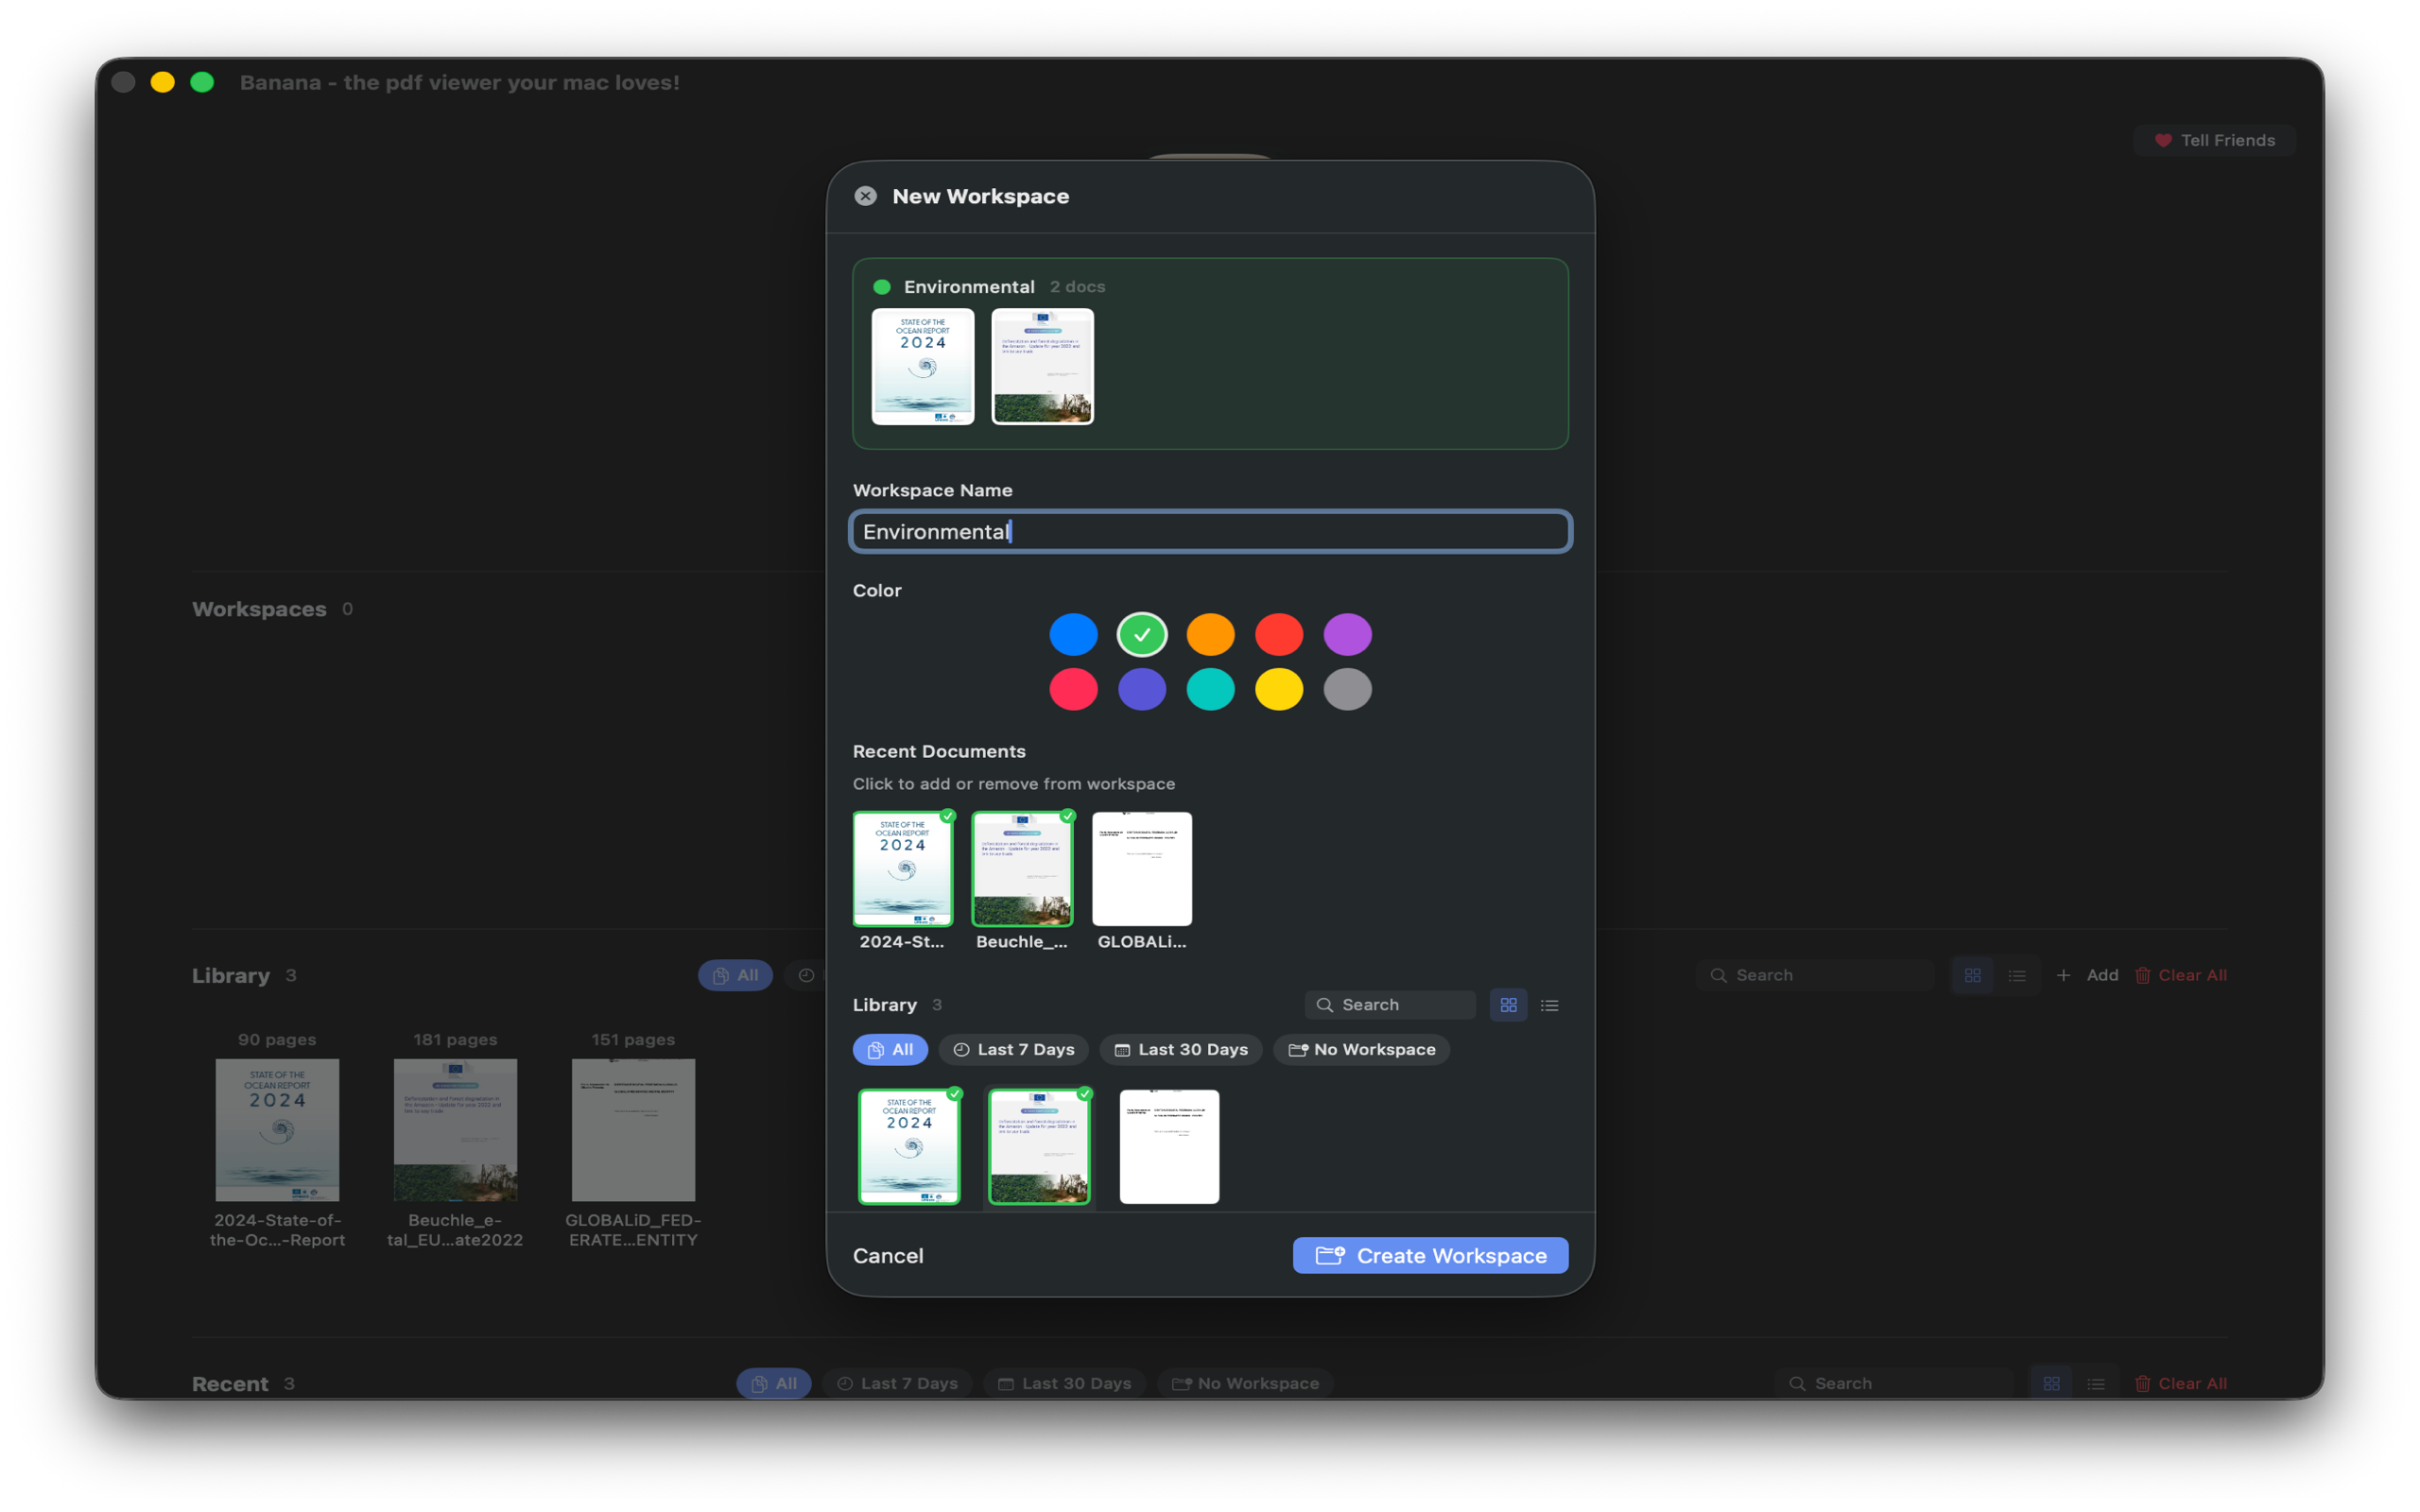Select the gray color swatch
The width and height of the screenshot is (2420, 1512).
1347,689
